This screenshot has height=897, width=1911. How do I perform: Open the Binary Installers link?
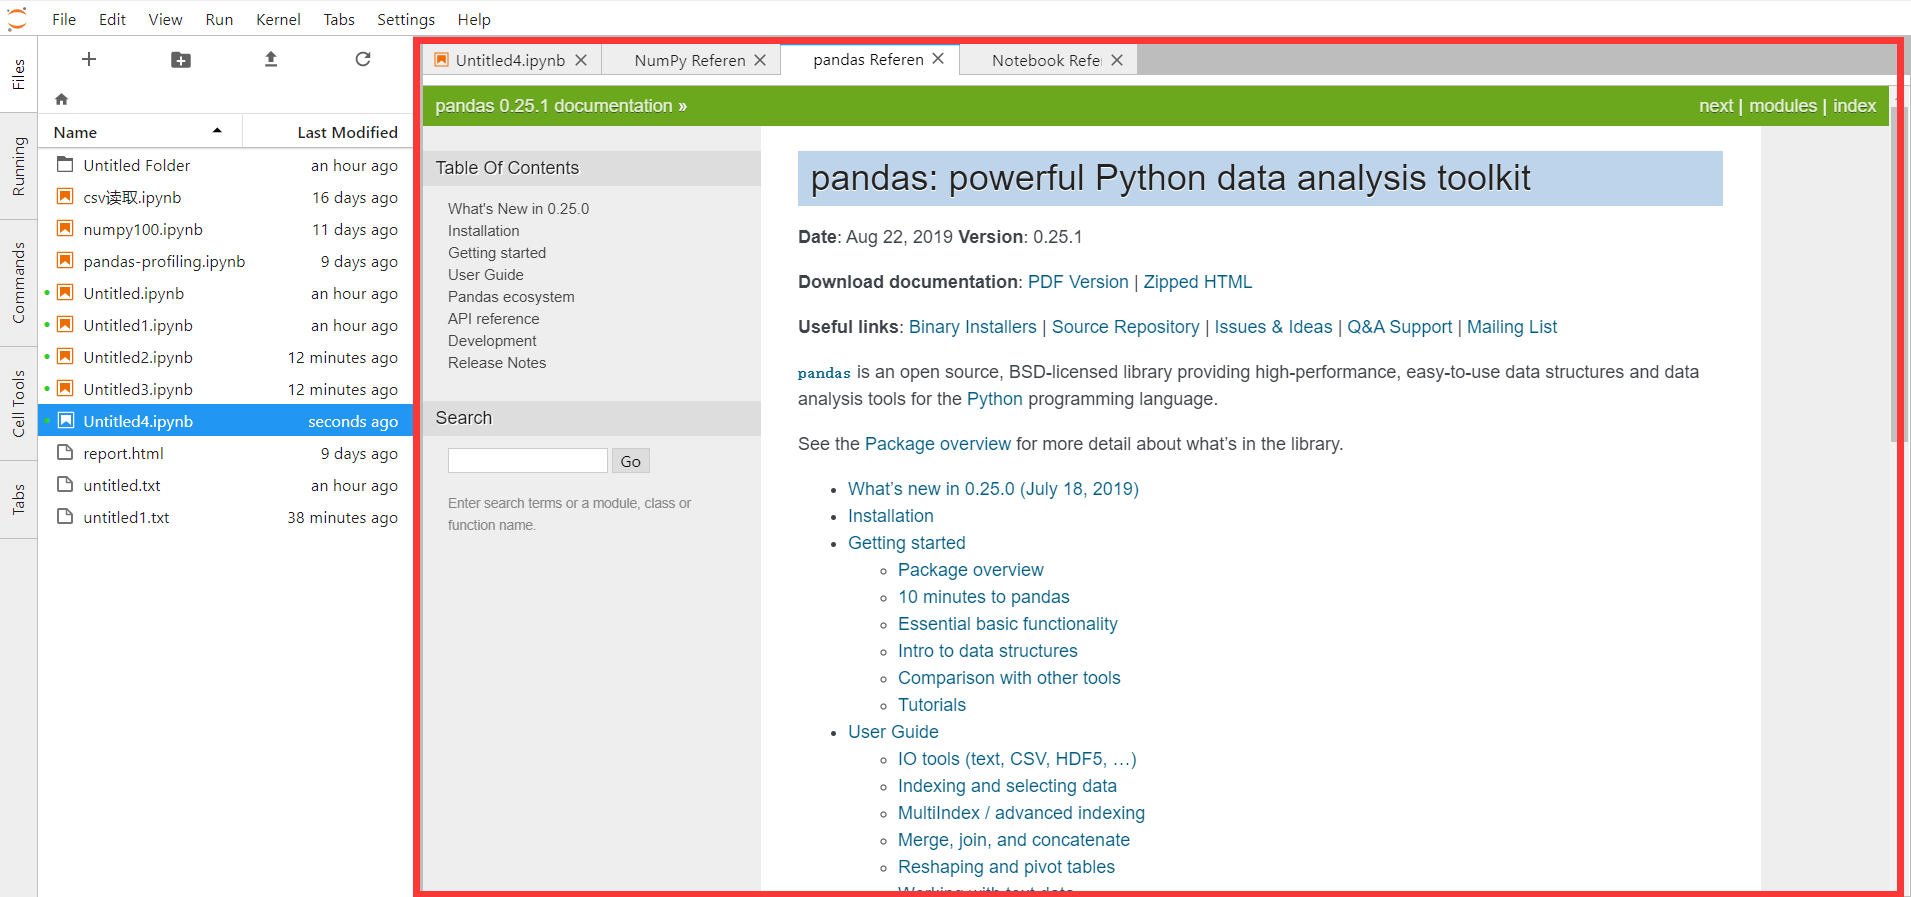973,327
